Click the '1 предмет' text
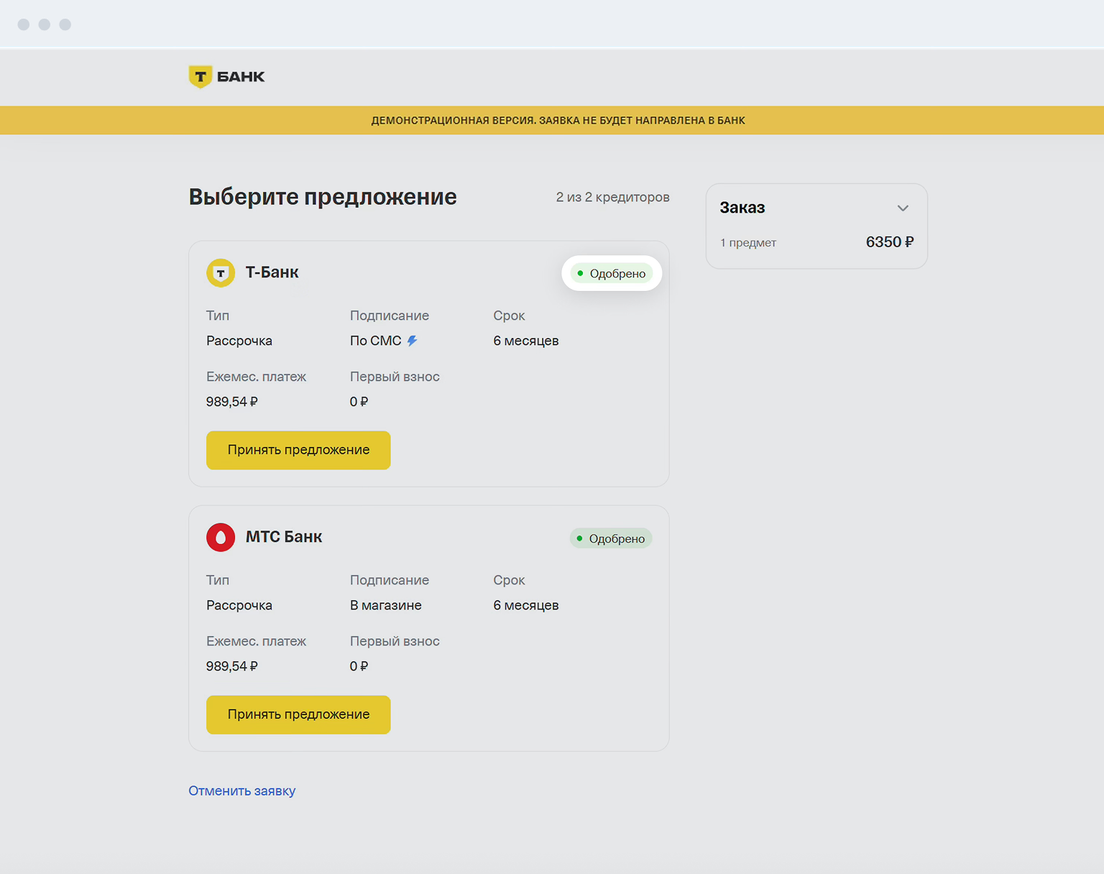 pyautogui.click(x=748, y=243)
